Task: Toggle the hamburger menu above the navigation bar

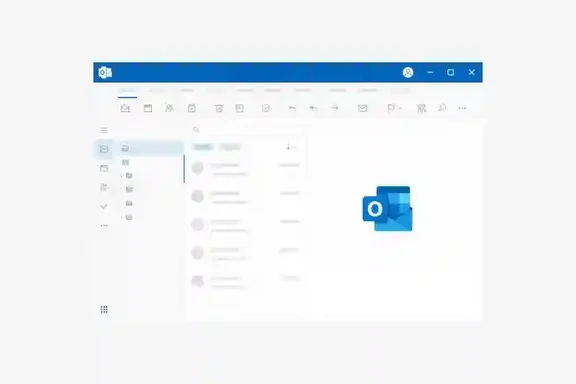Action: 104,130
